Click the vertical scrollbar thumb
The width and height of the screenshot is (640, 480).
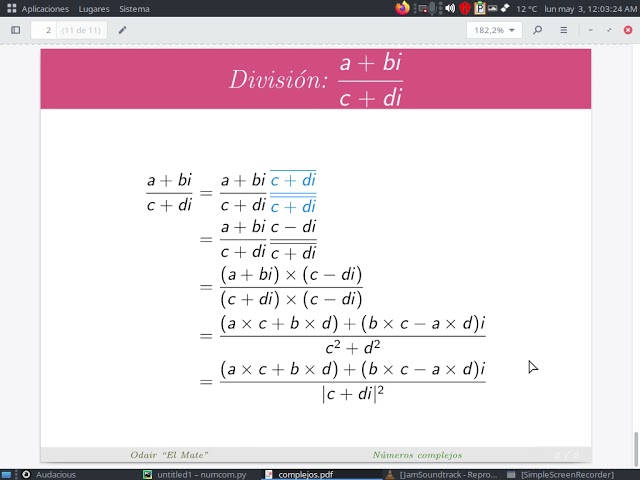[x=636, y=449]
